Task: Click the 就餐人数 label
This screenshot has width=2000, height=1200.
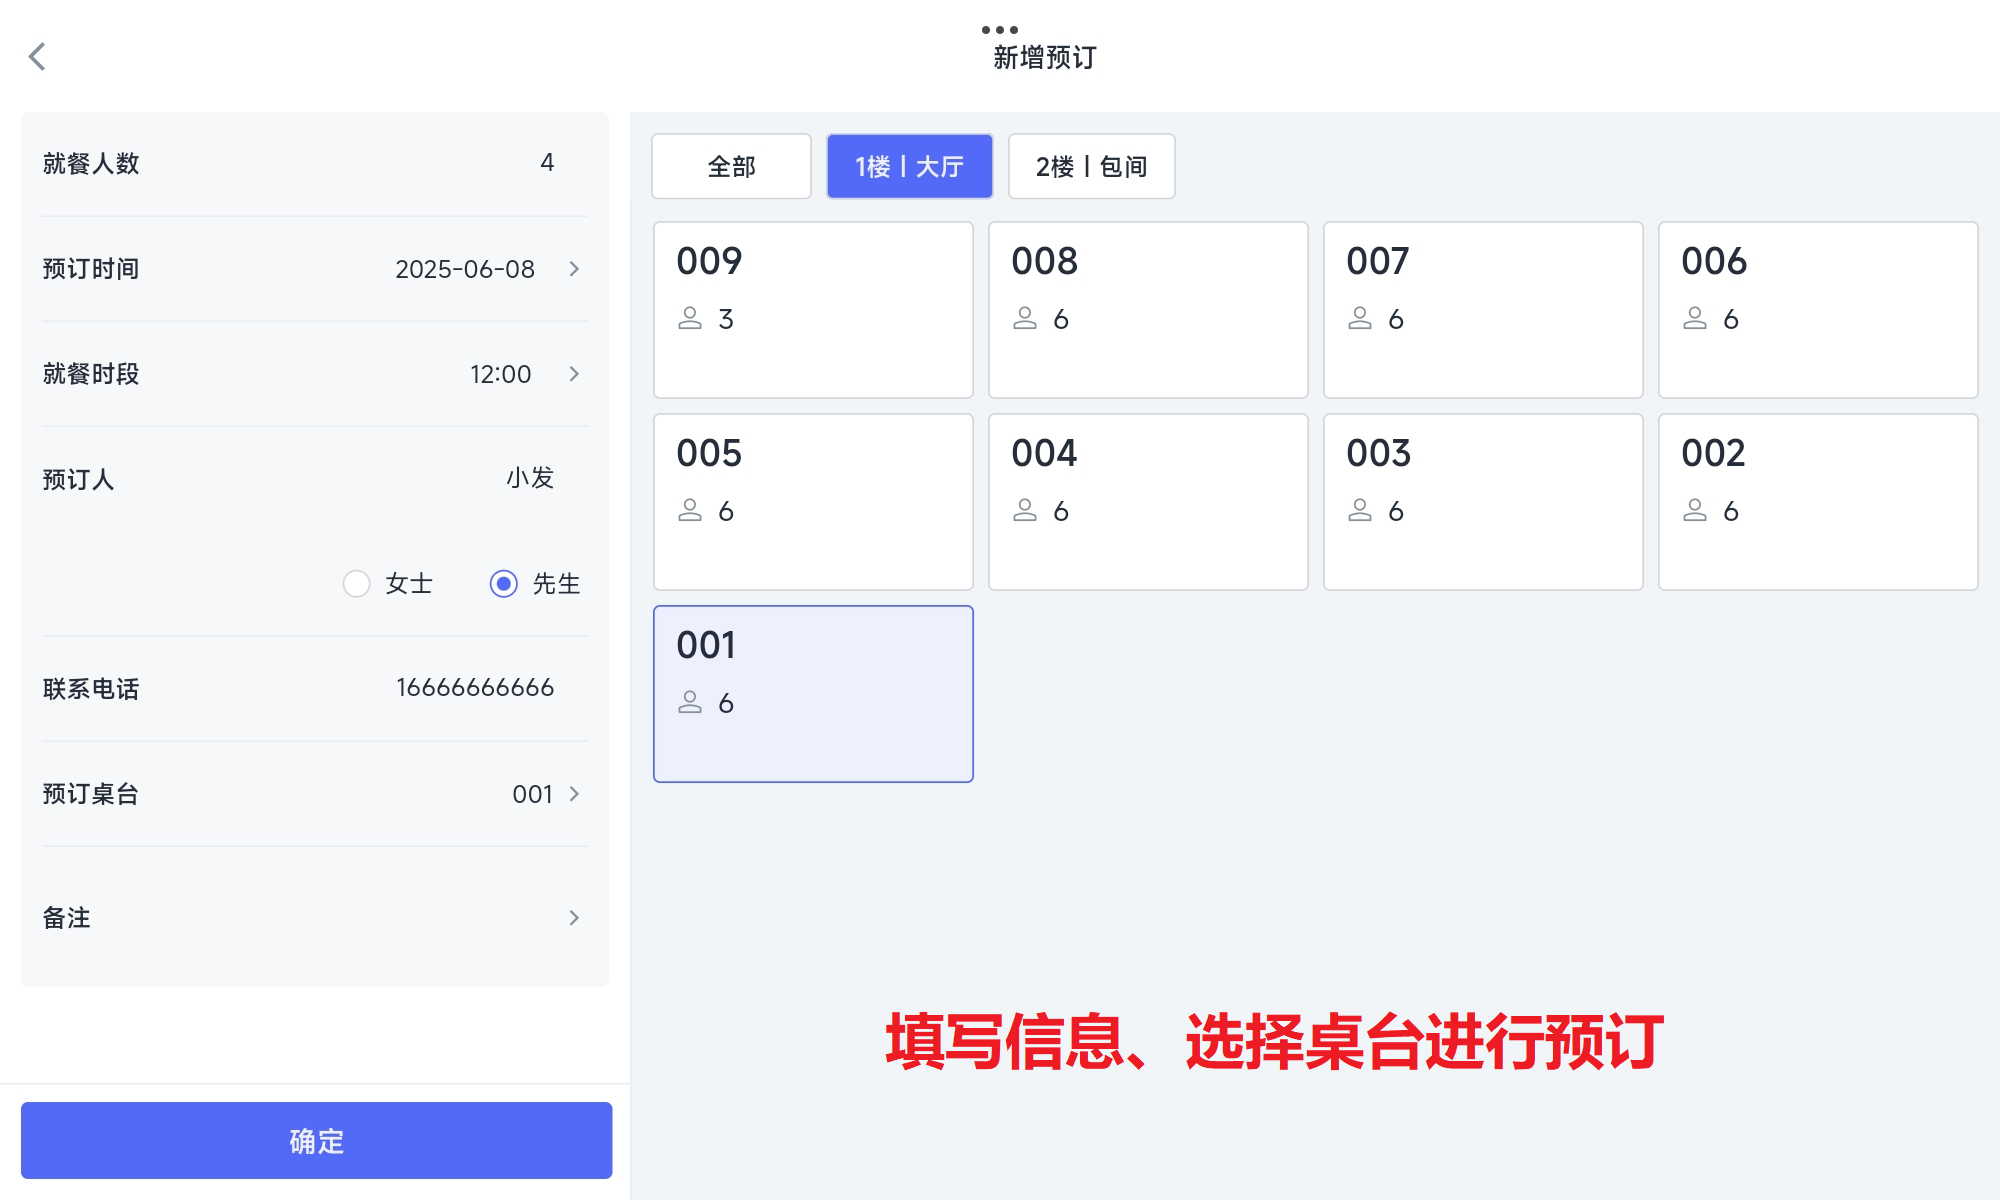Action: (91, 163)
